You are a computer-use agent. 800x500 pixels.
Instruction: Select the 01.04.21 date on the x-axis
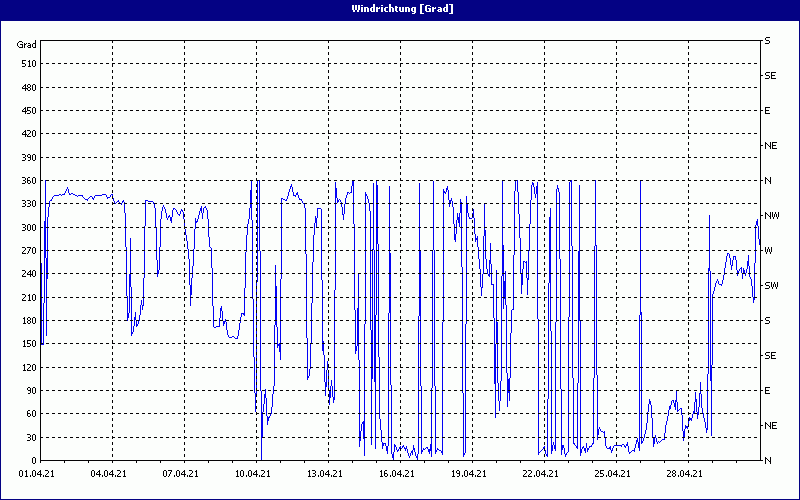click(x=37, y=474)
